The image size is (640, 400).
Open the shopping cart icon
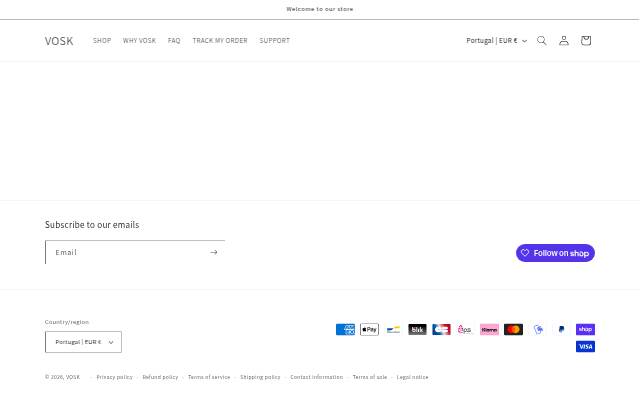pos(586,40)
